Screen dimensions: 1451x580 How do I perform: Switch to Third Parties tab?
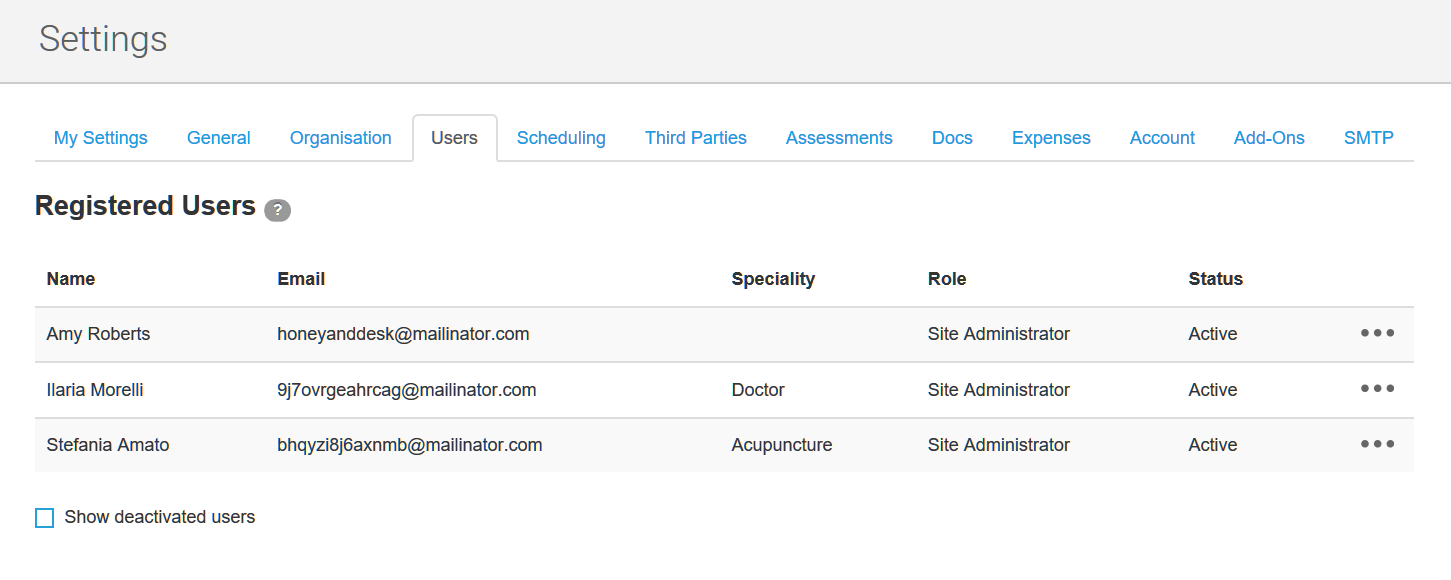(x=695, y=138)
